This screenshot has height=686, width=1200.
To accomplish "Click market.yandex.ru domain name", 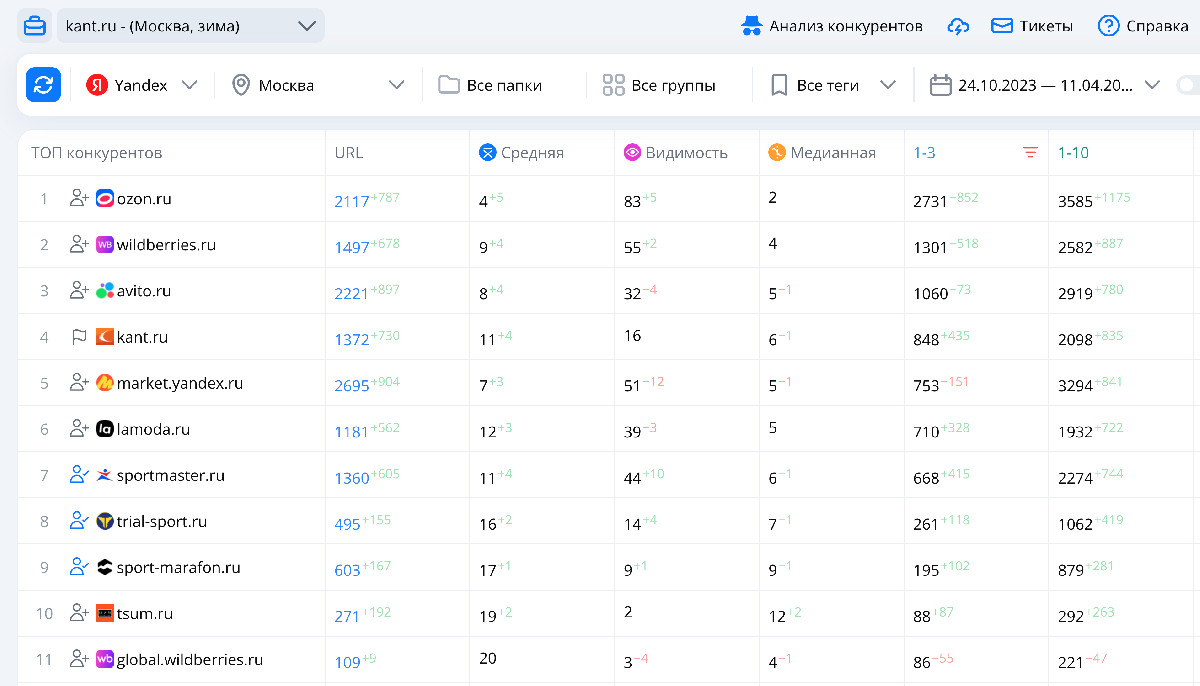I will pyautogui.click(x=180, y=383).
